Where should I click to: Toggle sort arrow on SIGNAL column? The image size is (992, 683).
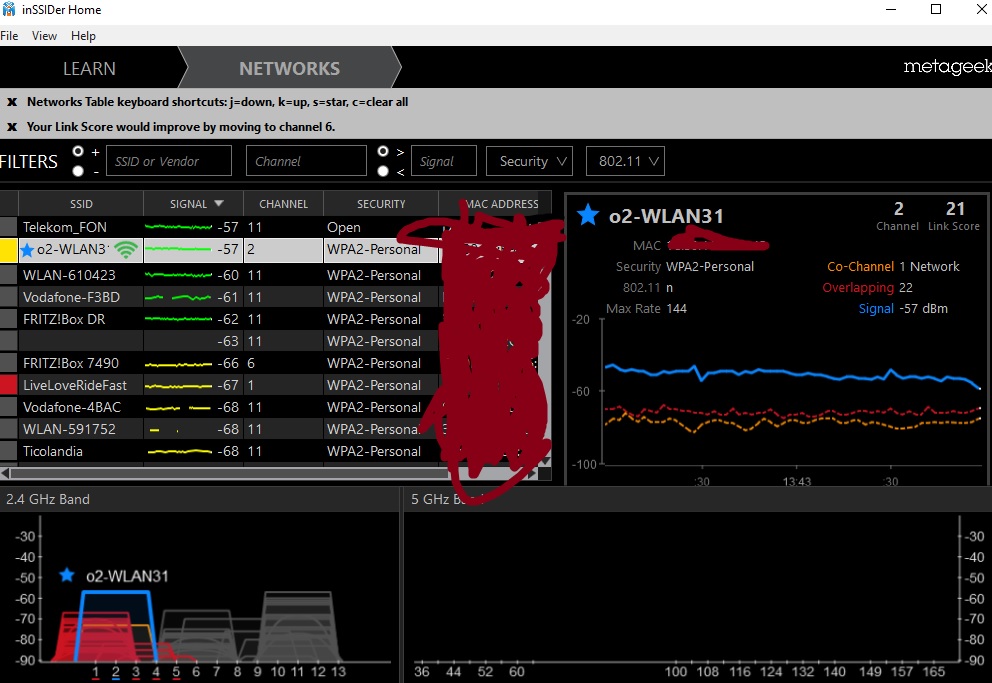point(219,204)
